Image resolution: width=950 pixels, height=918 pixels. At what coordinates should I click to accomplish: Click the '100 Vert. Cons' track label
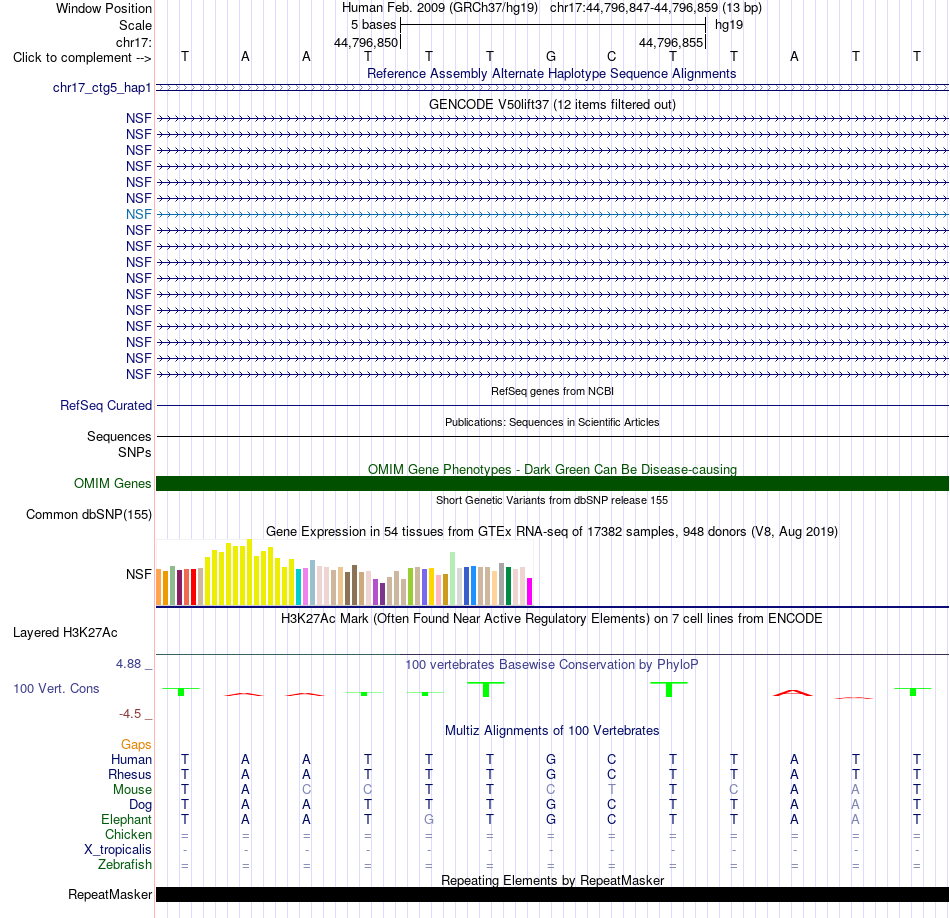tap(56, 688)
